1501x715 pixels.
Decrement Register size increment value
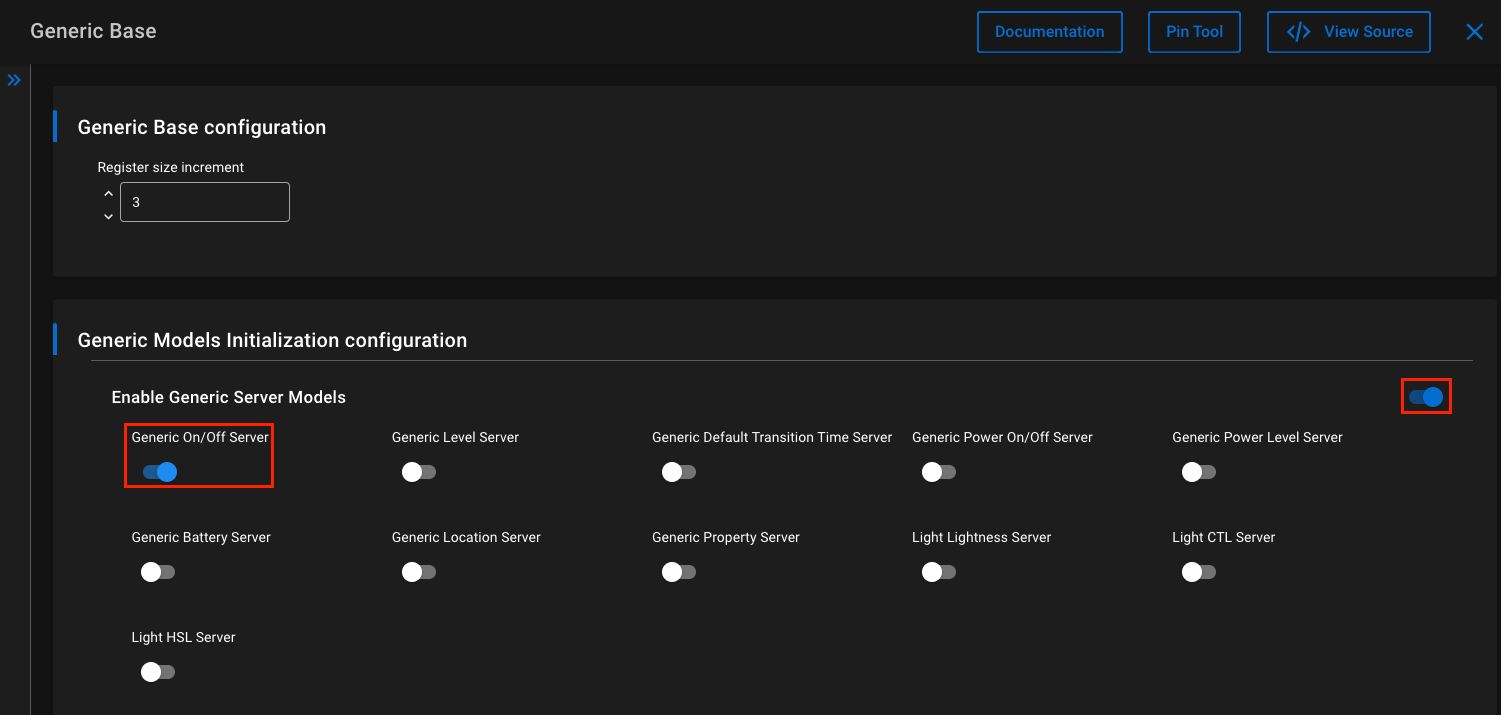[108, 215]
